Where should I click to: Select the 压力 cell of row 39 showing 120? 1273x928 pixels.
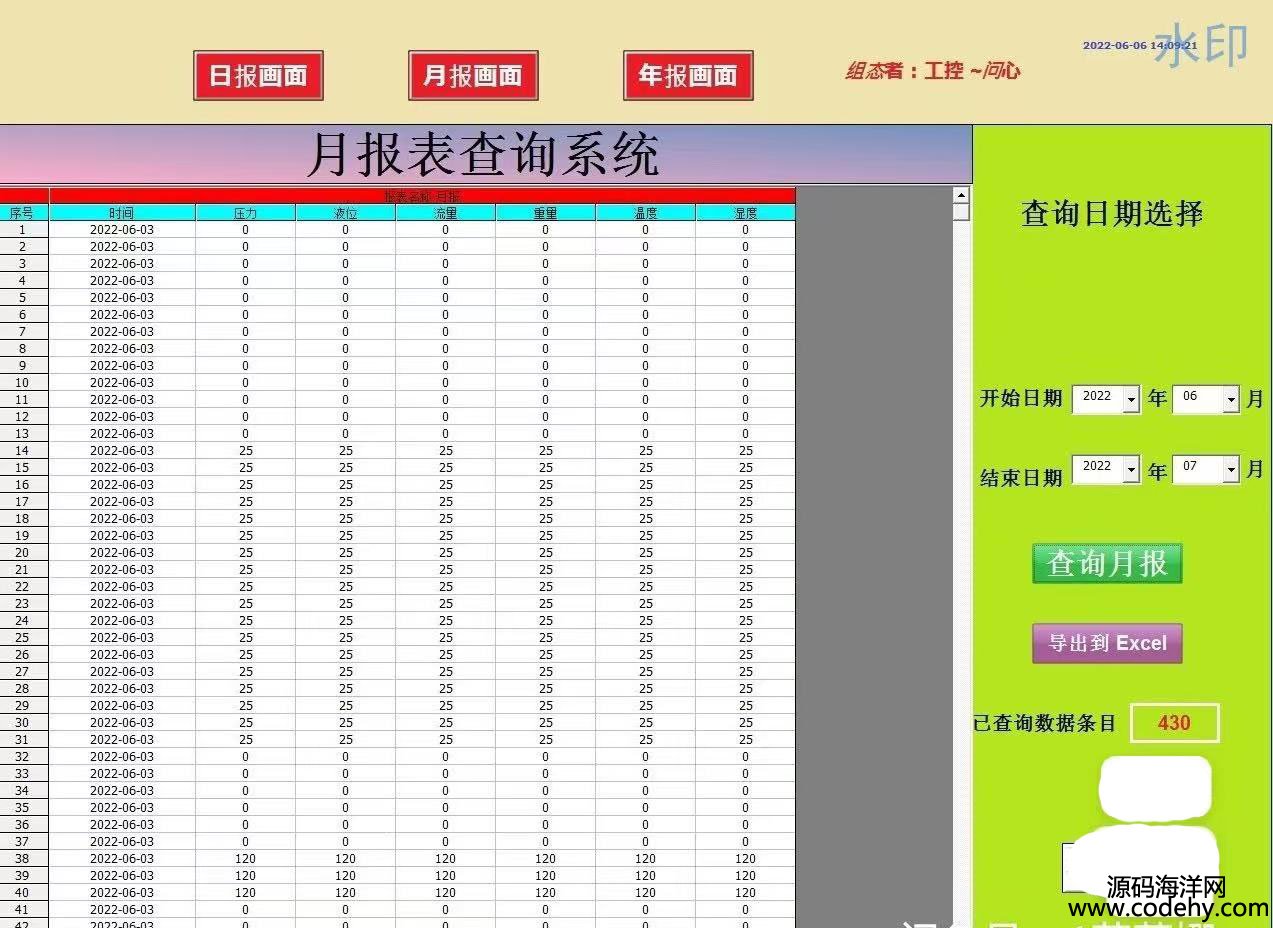point(246,876)
